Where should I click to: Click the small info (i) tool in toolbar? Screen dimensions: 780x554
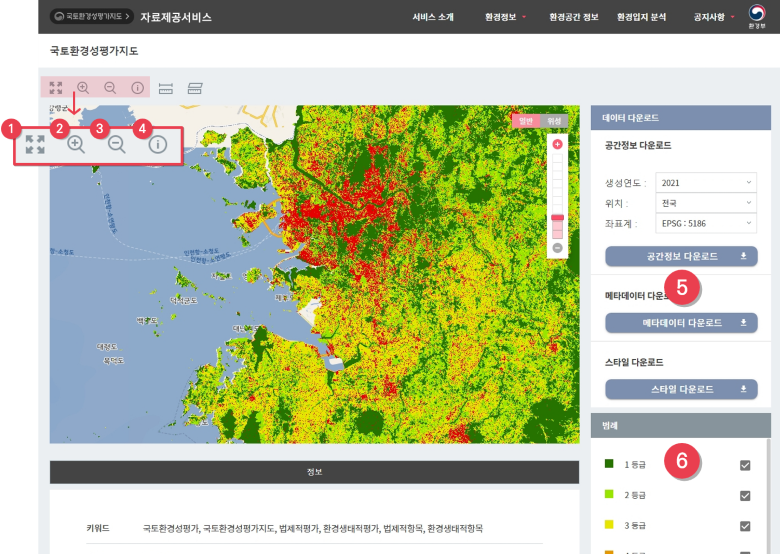pos(137,88)
